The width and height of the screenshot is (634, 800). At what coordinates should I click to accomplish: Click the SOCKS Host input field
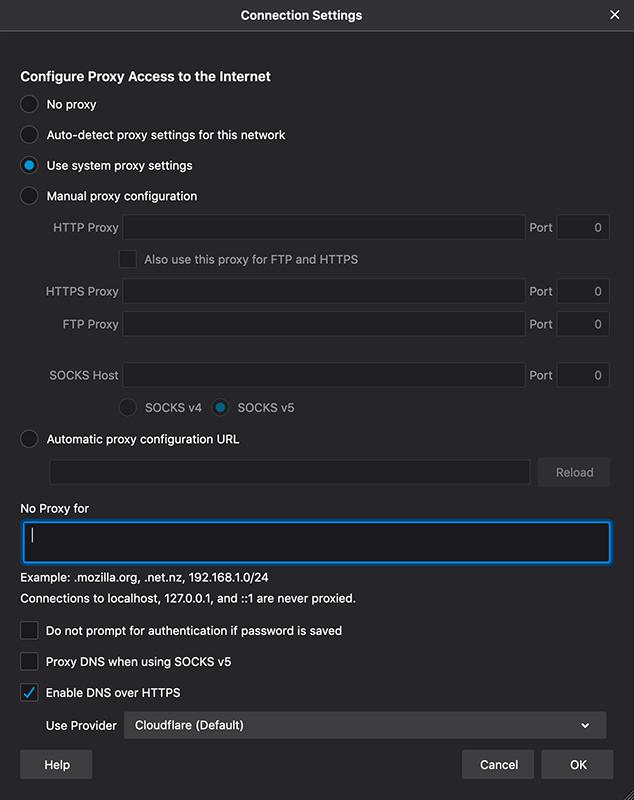coord(324,375)
